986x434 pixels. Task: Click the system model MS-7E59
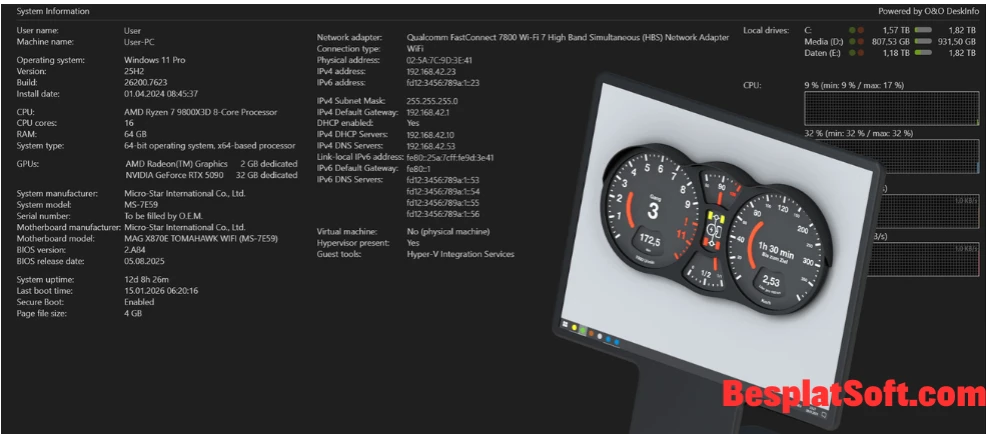pos(143,205)
